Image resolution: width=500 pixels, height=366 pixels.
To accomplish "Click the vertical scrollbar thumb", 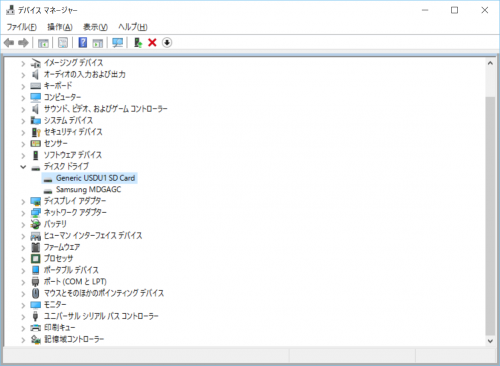I will [490, 216].
